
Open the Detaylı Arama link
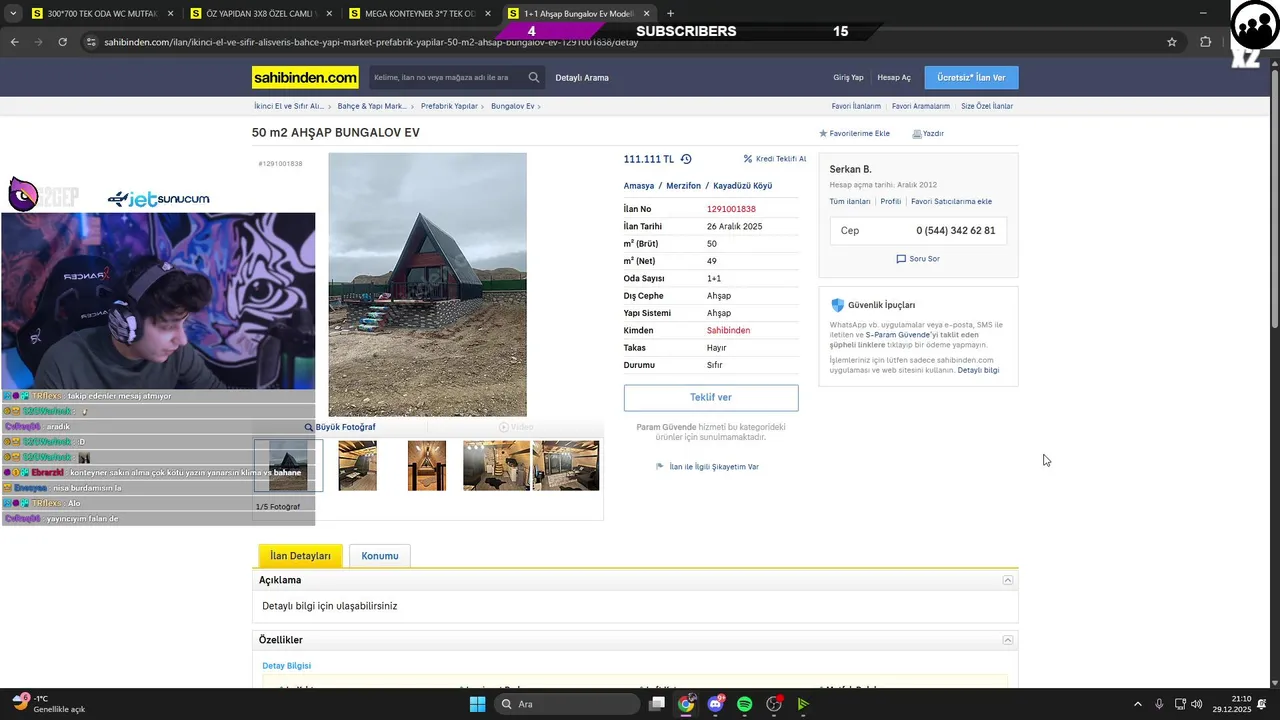pyautogui.click(x=582, y=78)
